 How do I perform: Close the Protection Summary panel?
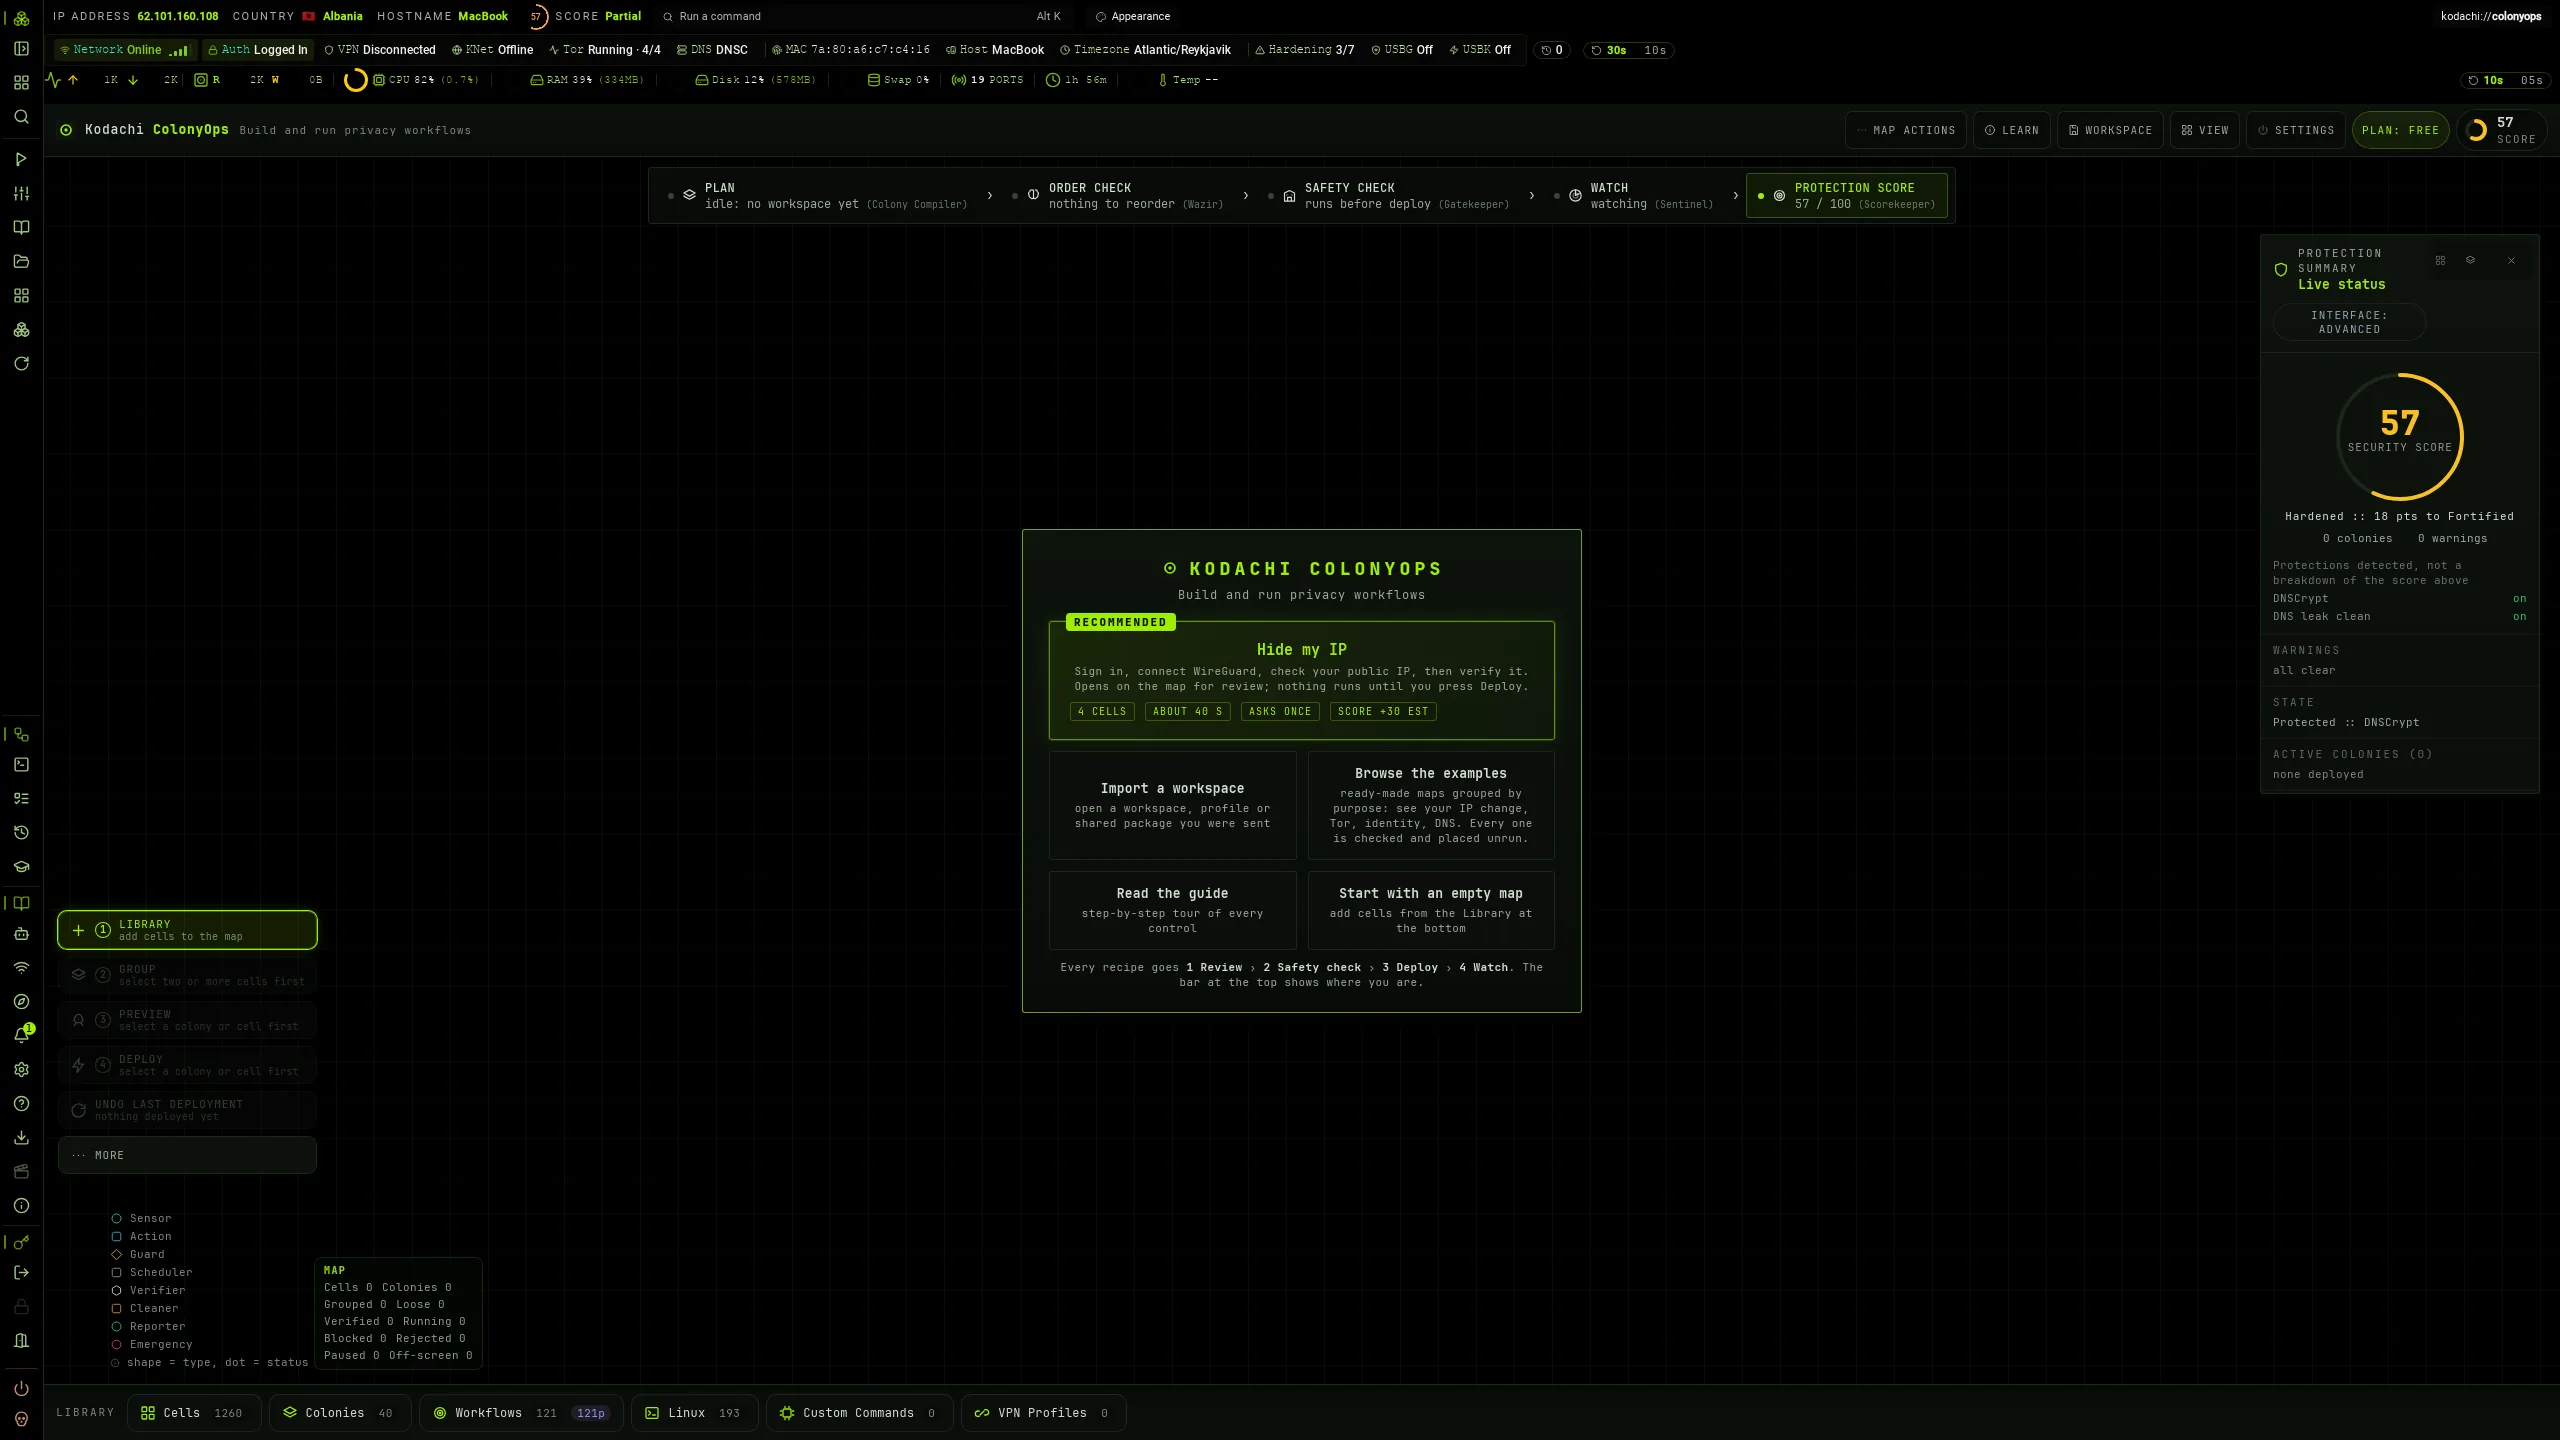pos(2511,260)
